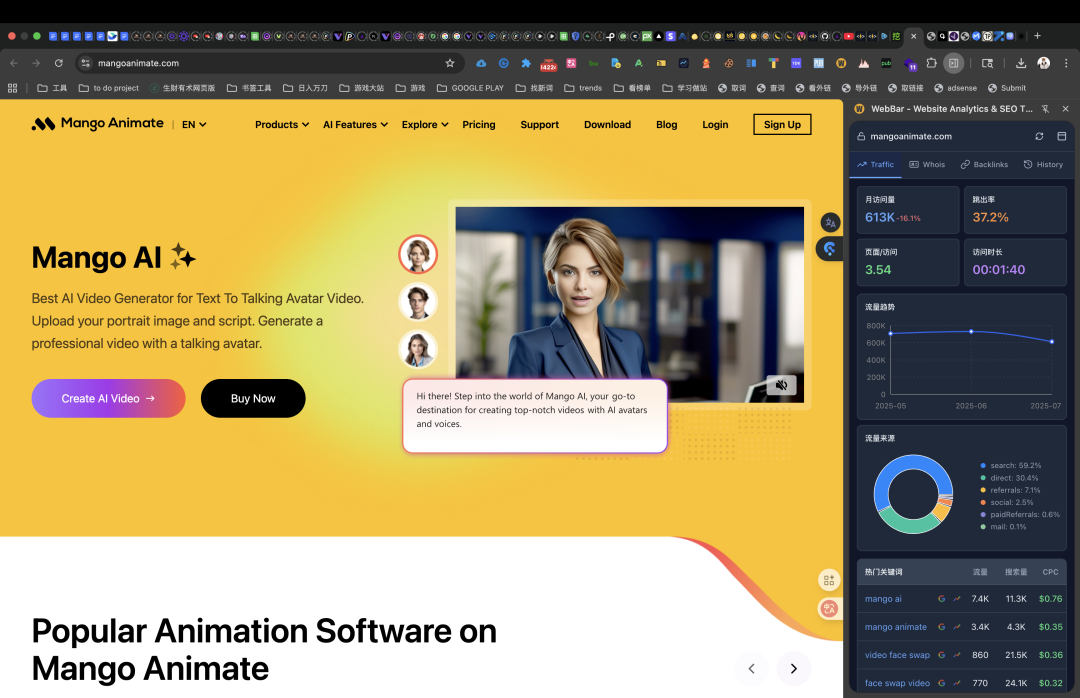
Task: Open the Chrome three-dot menu
Action: [1066, 63]
